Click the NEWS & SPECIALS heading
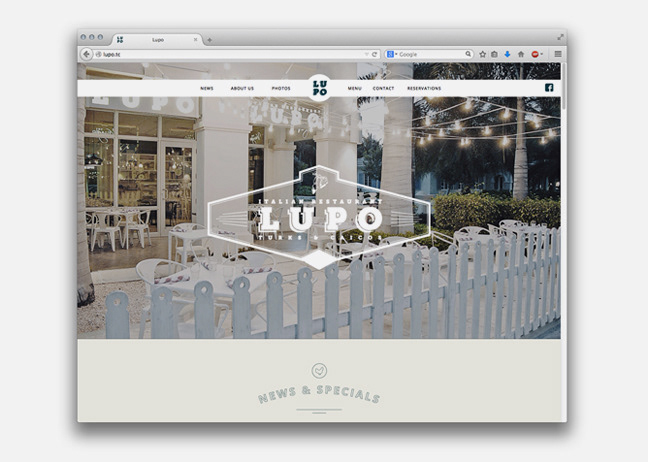 pyautogui.click(x=319, y=394)
